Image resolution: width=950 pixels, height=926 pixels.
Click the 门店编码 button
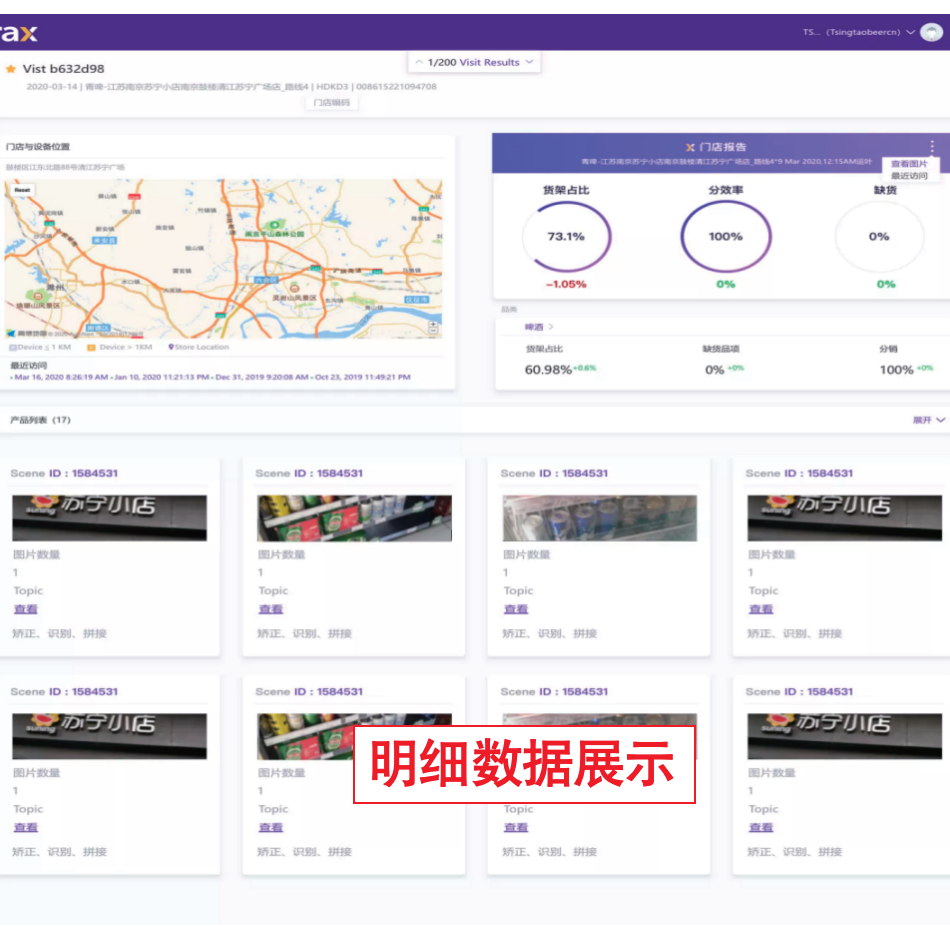pyautogui.click(x=334, y=104)
